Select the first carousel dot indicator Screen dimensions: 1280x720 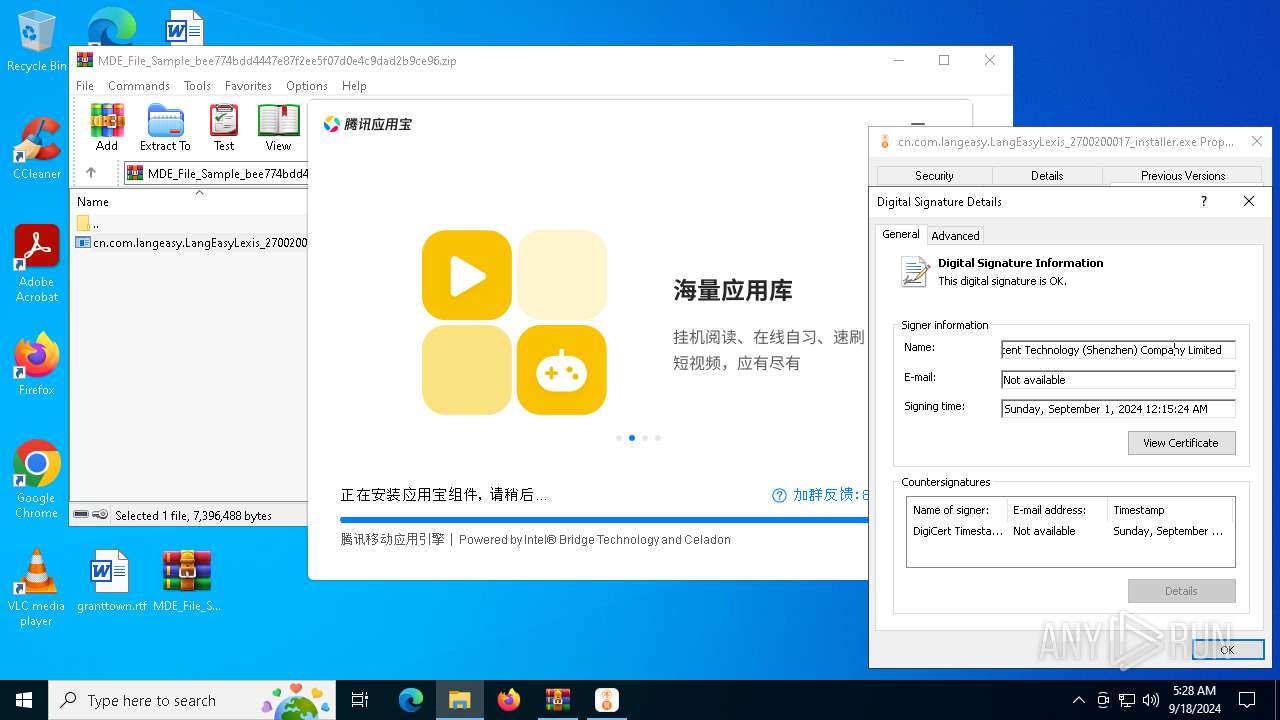pyautogui.click(x=619, y=438)
